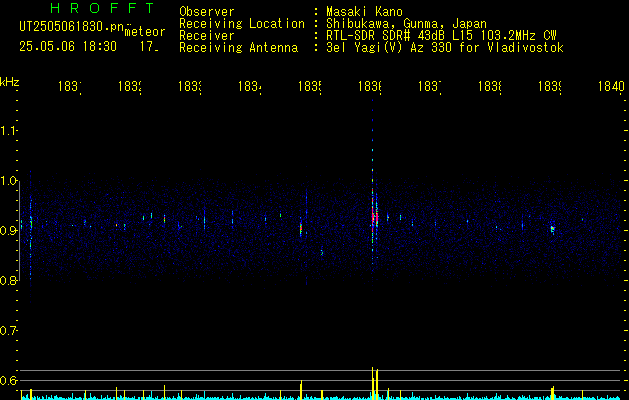Image resolution: width=629 pixels, height=400 pixels.
Task: Select the date stamp 25.05.06 18:30
Action: (68, 47)
